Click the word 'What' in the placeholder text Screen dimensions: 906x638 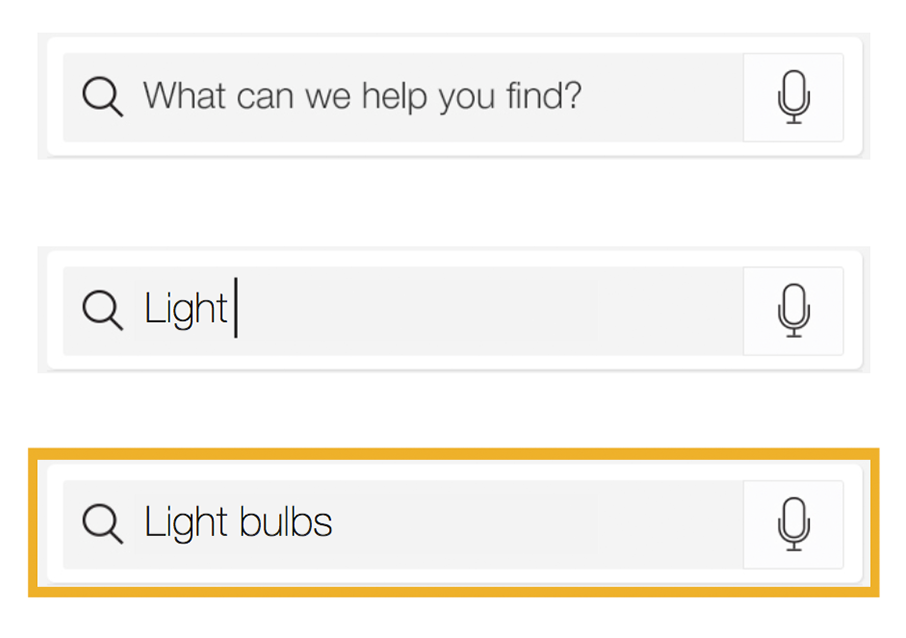click(x=184, y=95)
